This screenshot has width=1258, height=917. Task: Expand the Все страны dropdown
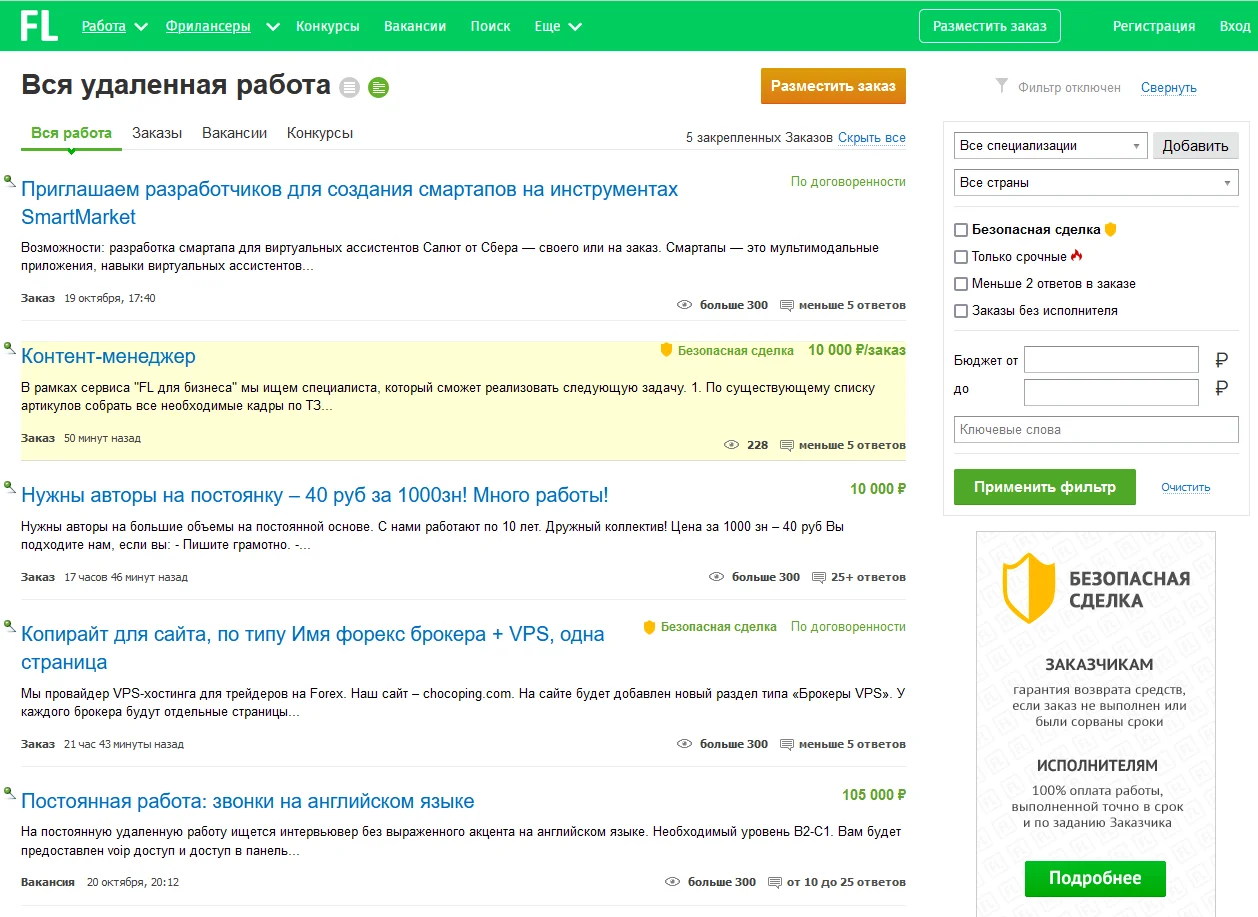(1096, 183)
